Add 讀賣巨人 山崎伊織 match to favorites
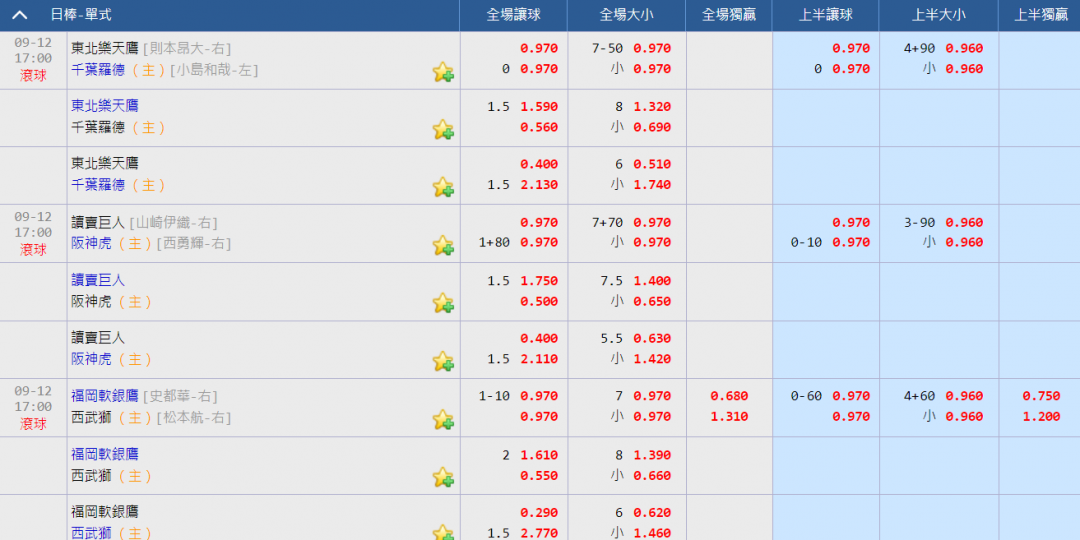The height and width of the screenshot is (540, 1080). point(443,245)
